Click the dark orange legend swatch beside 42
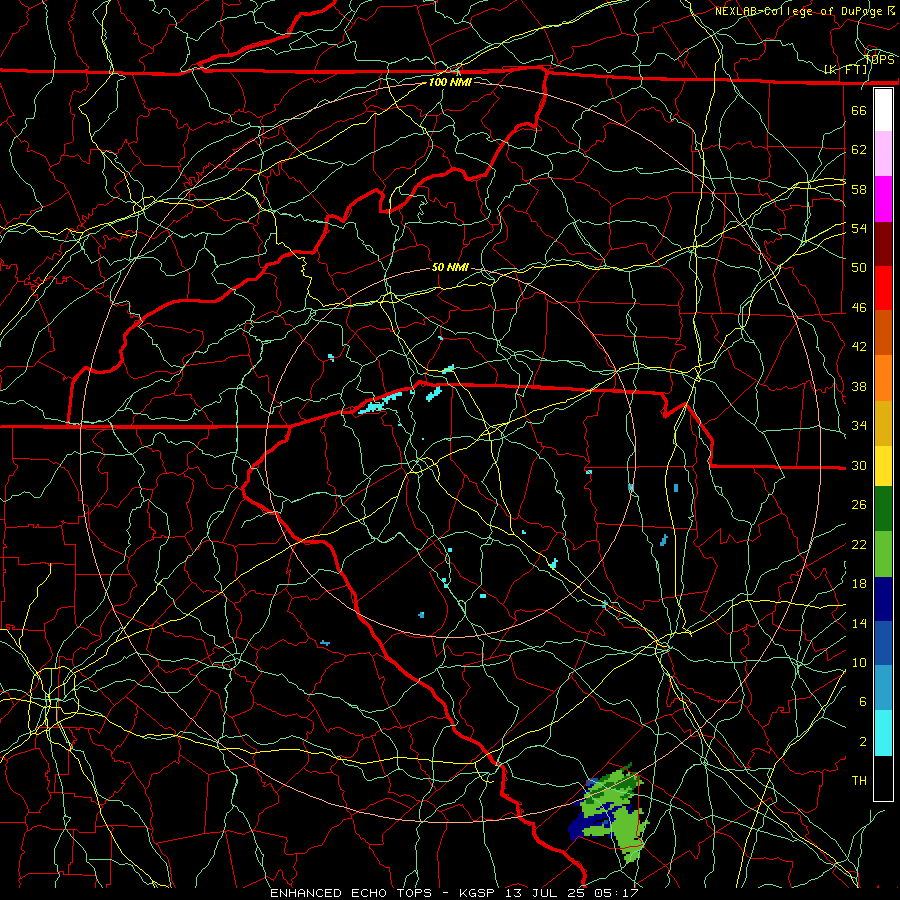The height and width of the screenshot is (900, 900). click(883, 333)
